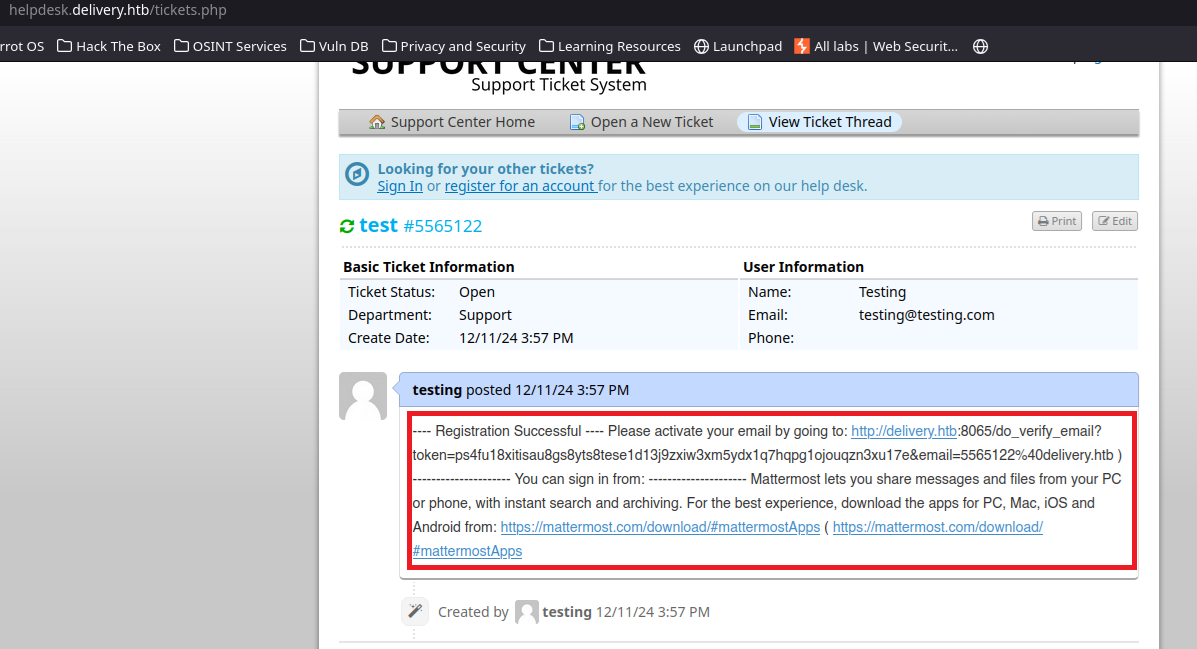Expand the Privacy and Security bookmarks folder
The width and height of the screenshot is (1197, 649).
point(453,46)
